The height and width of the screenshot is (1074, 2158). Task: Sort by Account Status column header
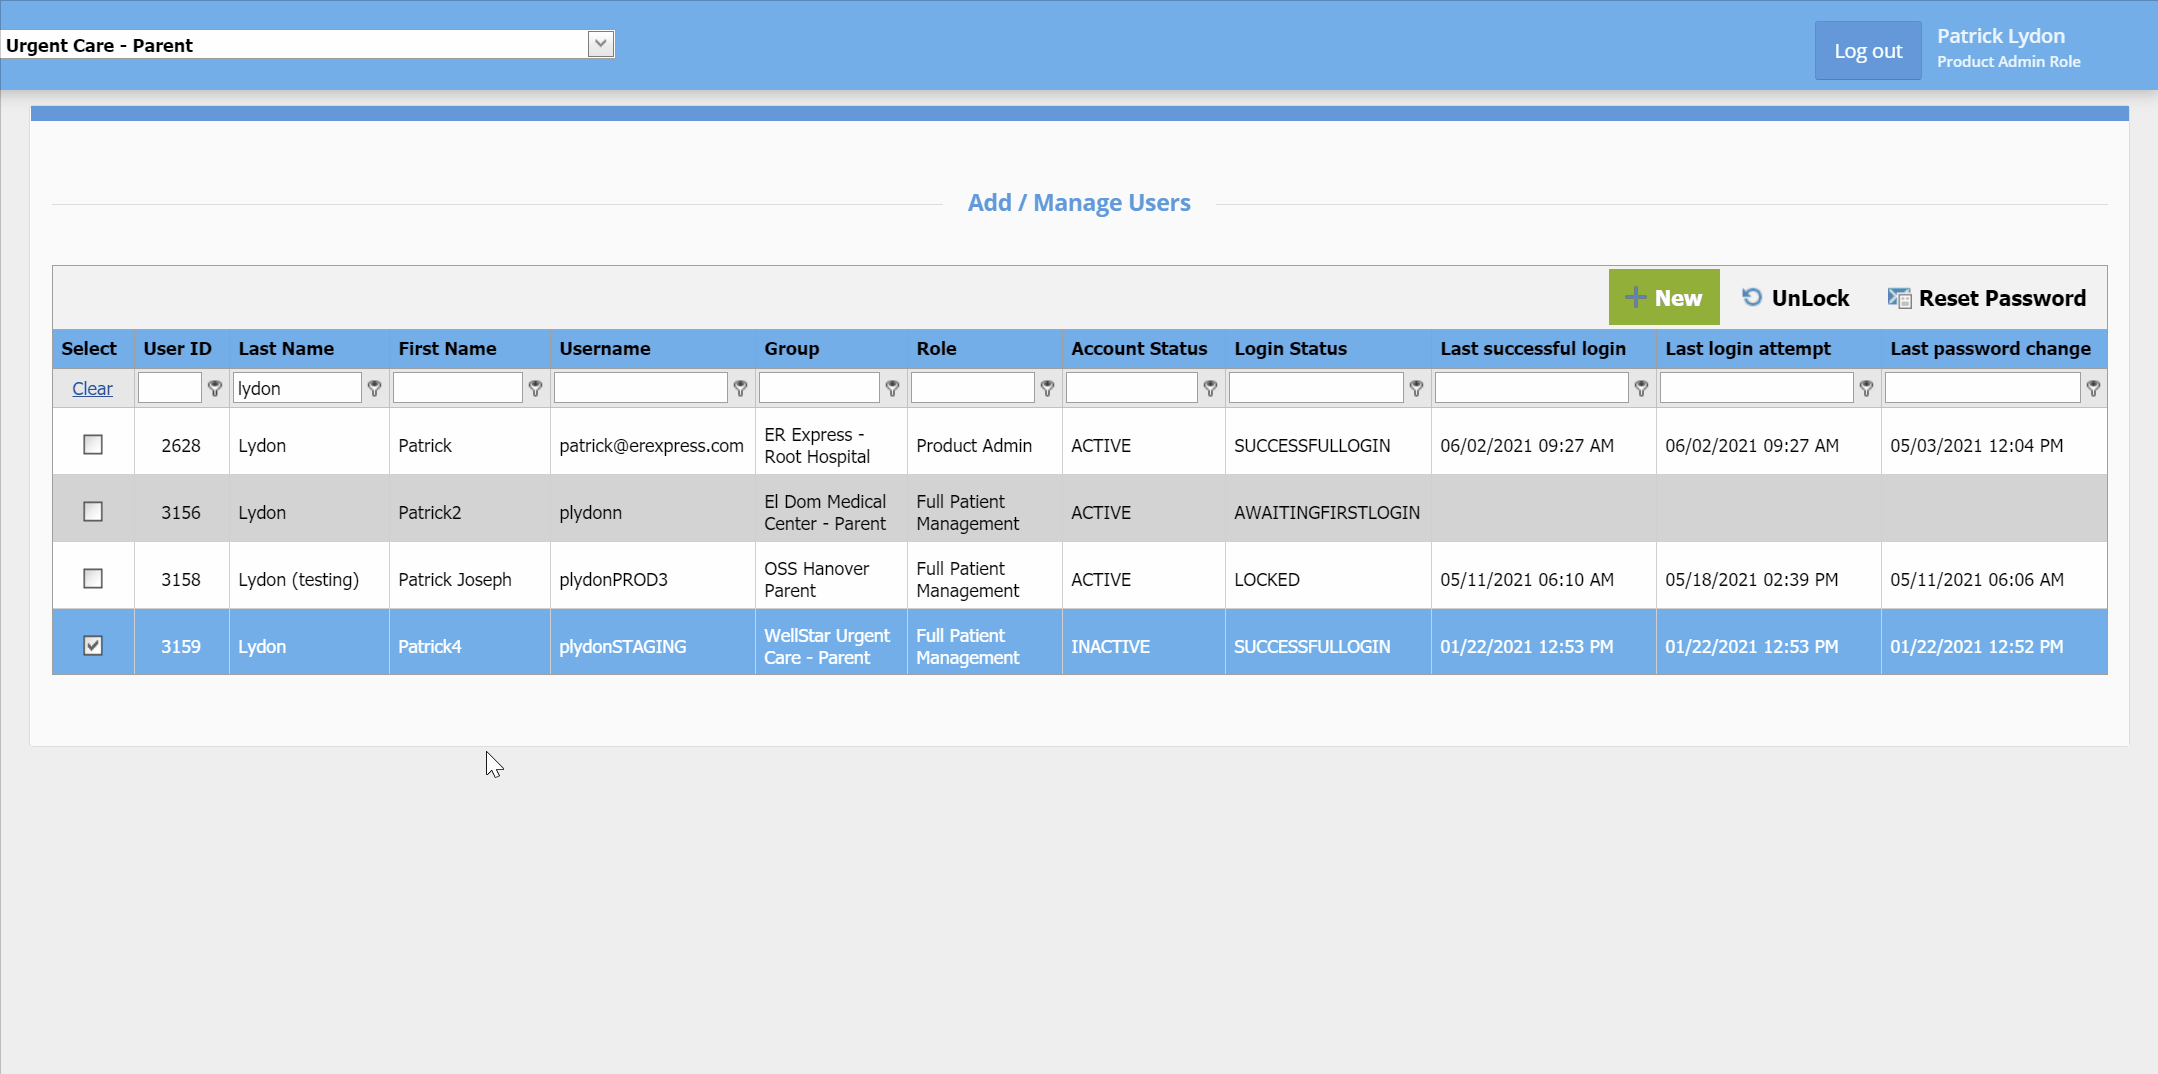[x=1139, y=349]
